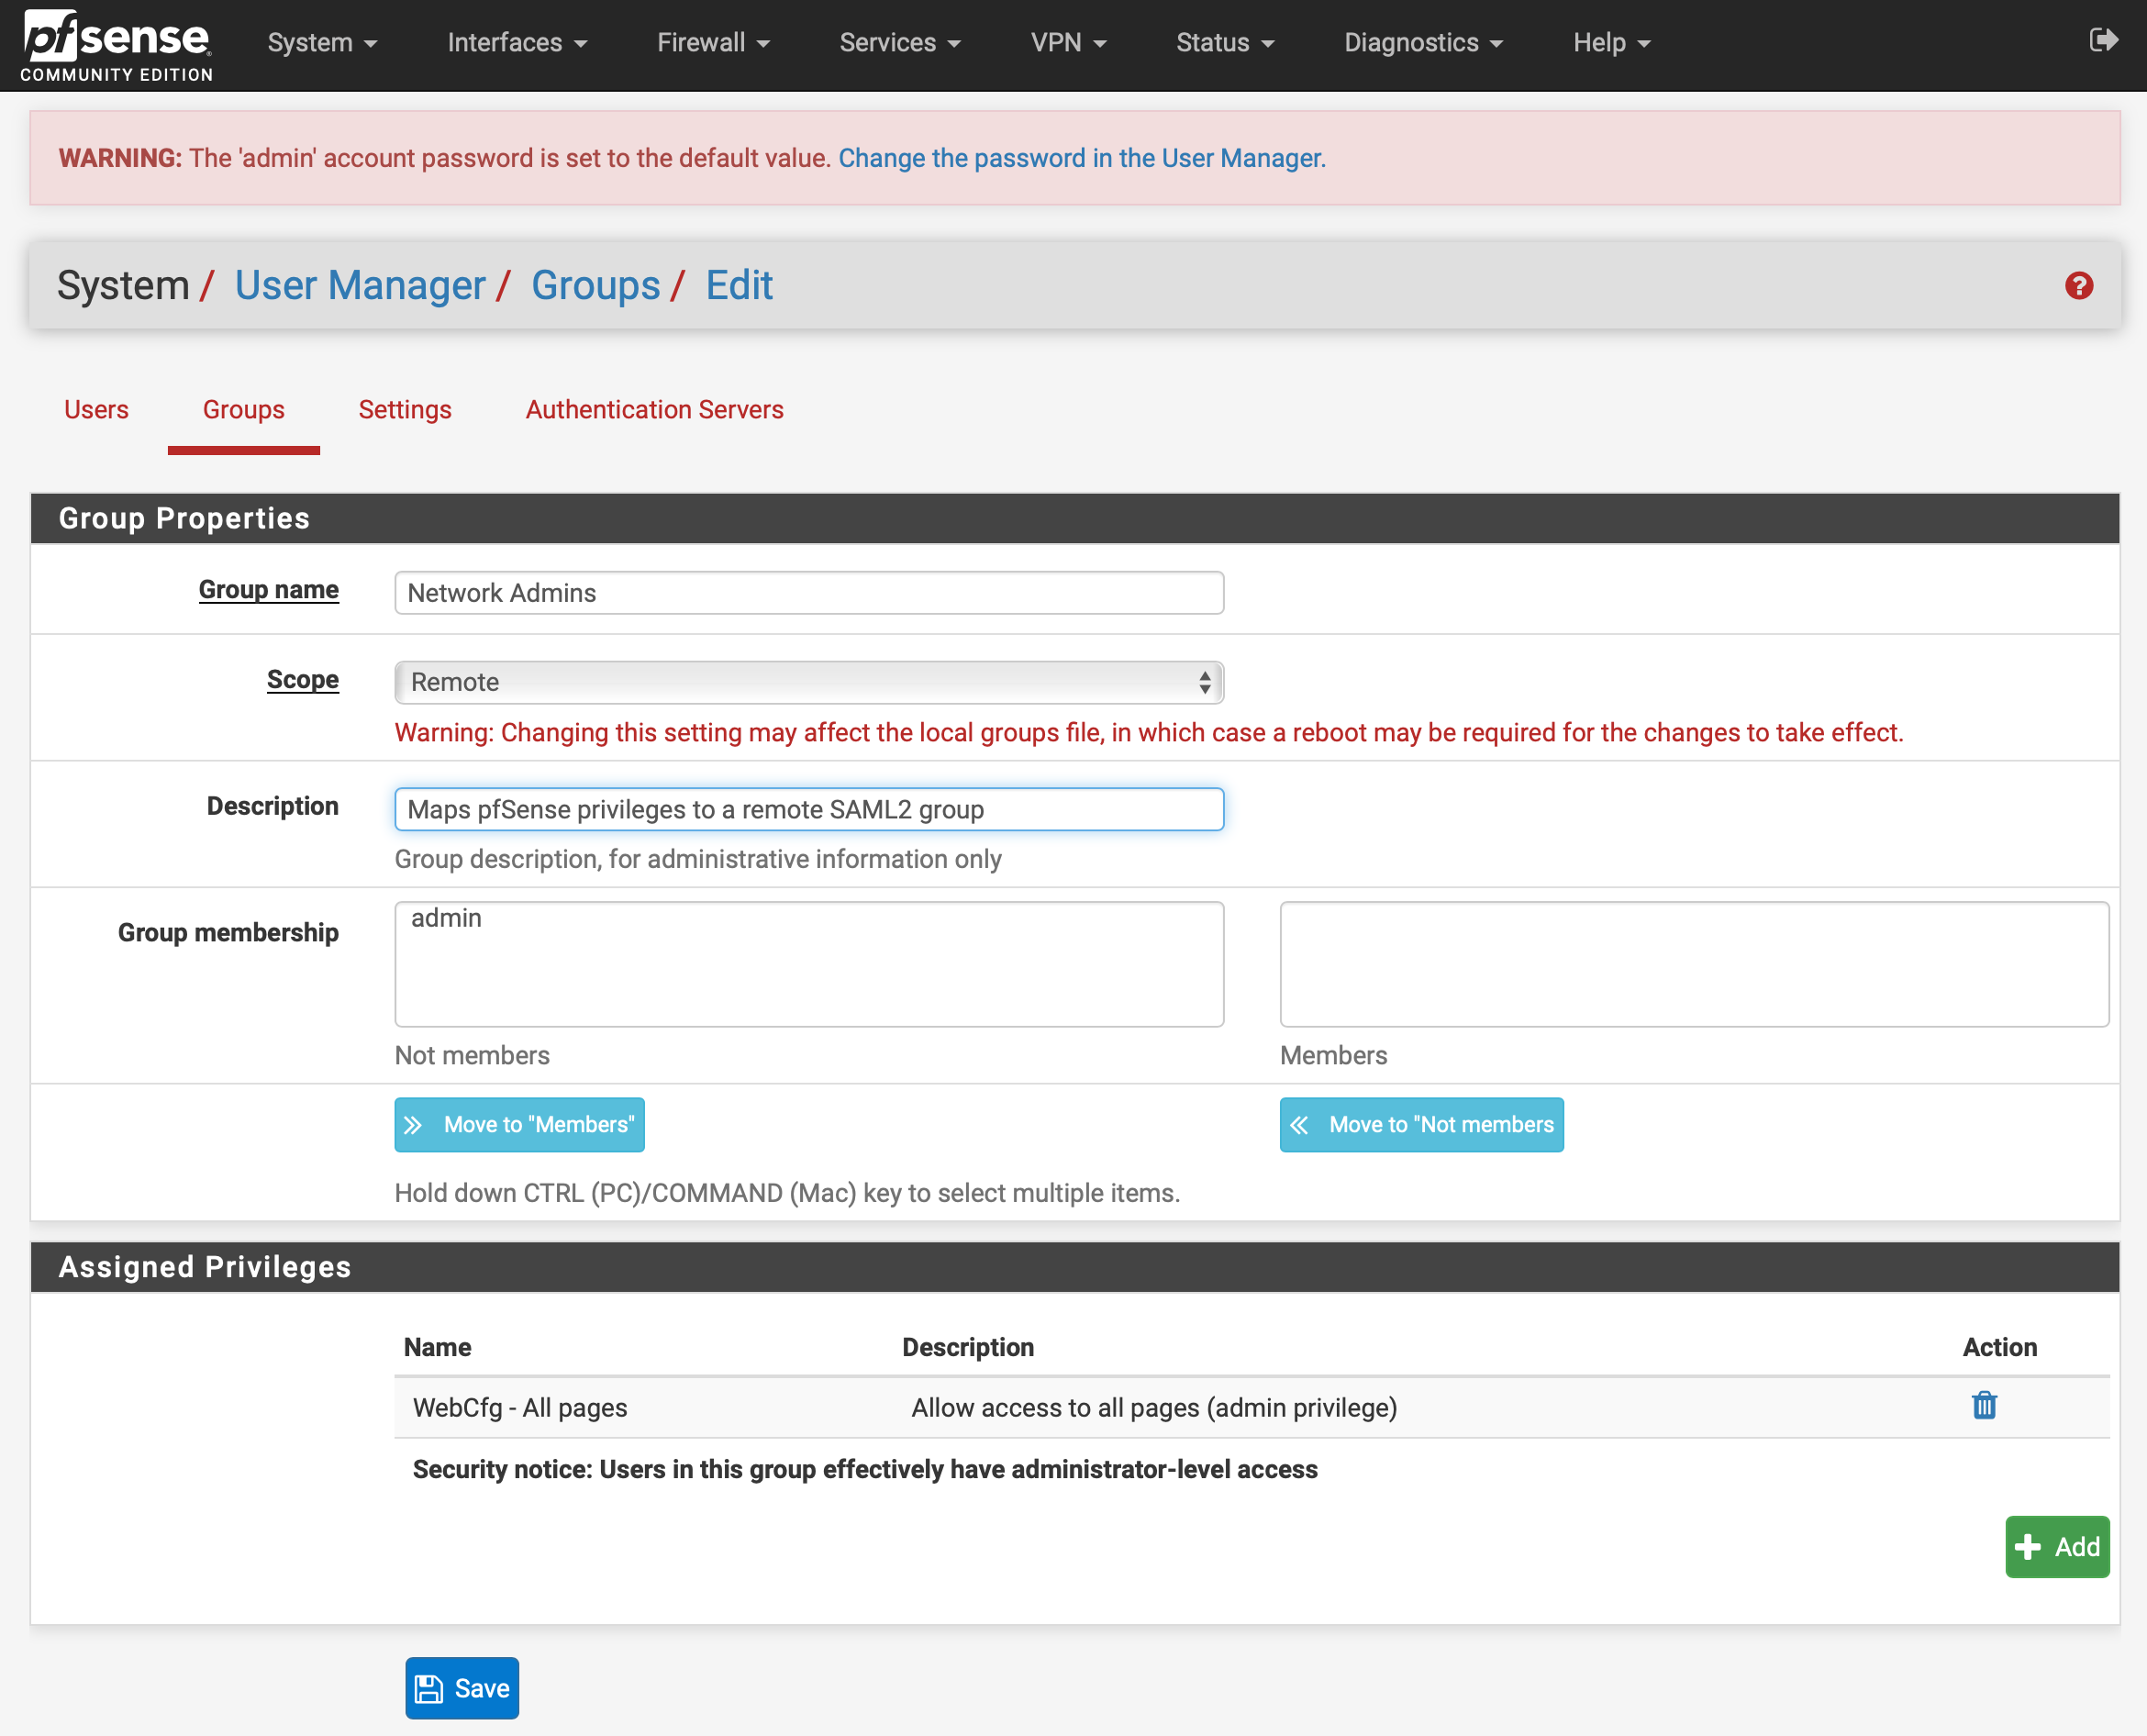Click the Description text input field

point(807,809)
